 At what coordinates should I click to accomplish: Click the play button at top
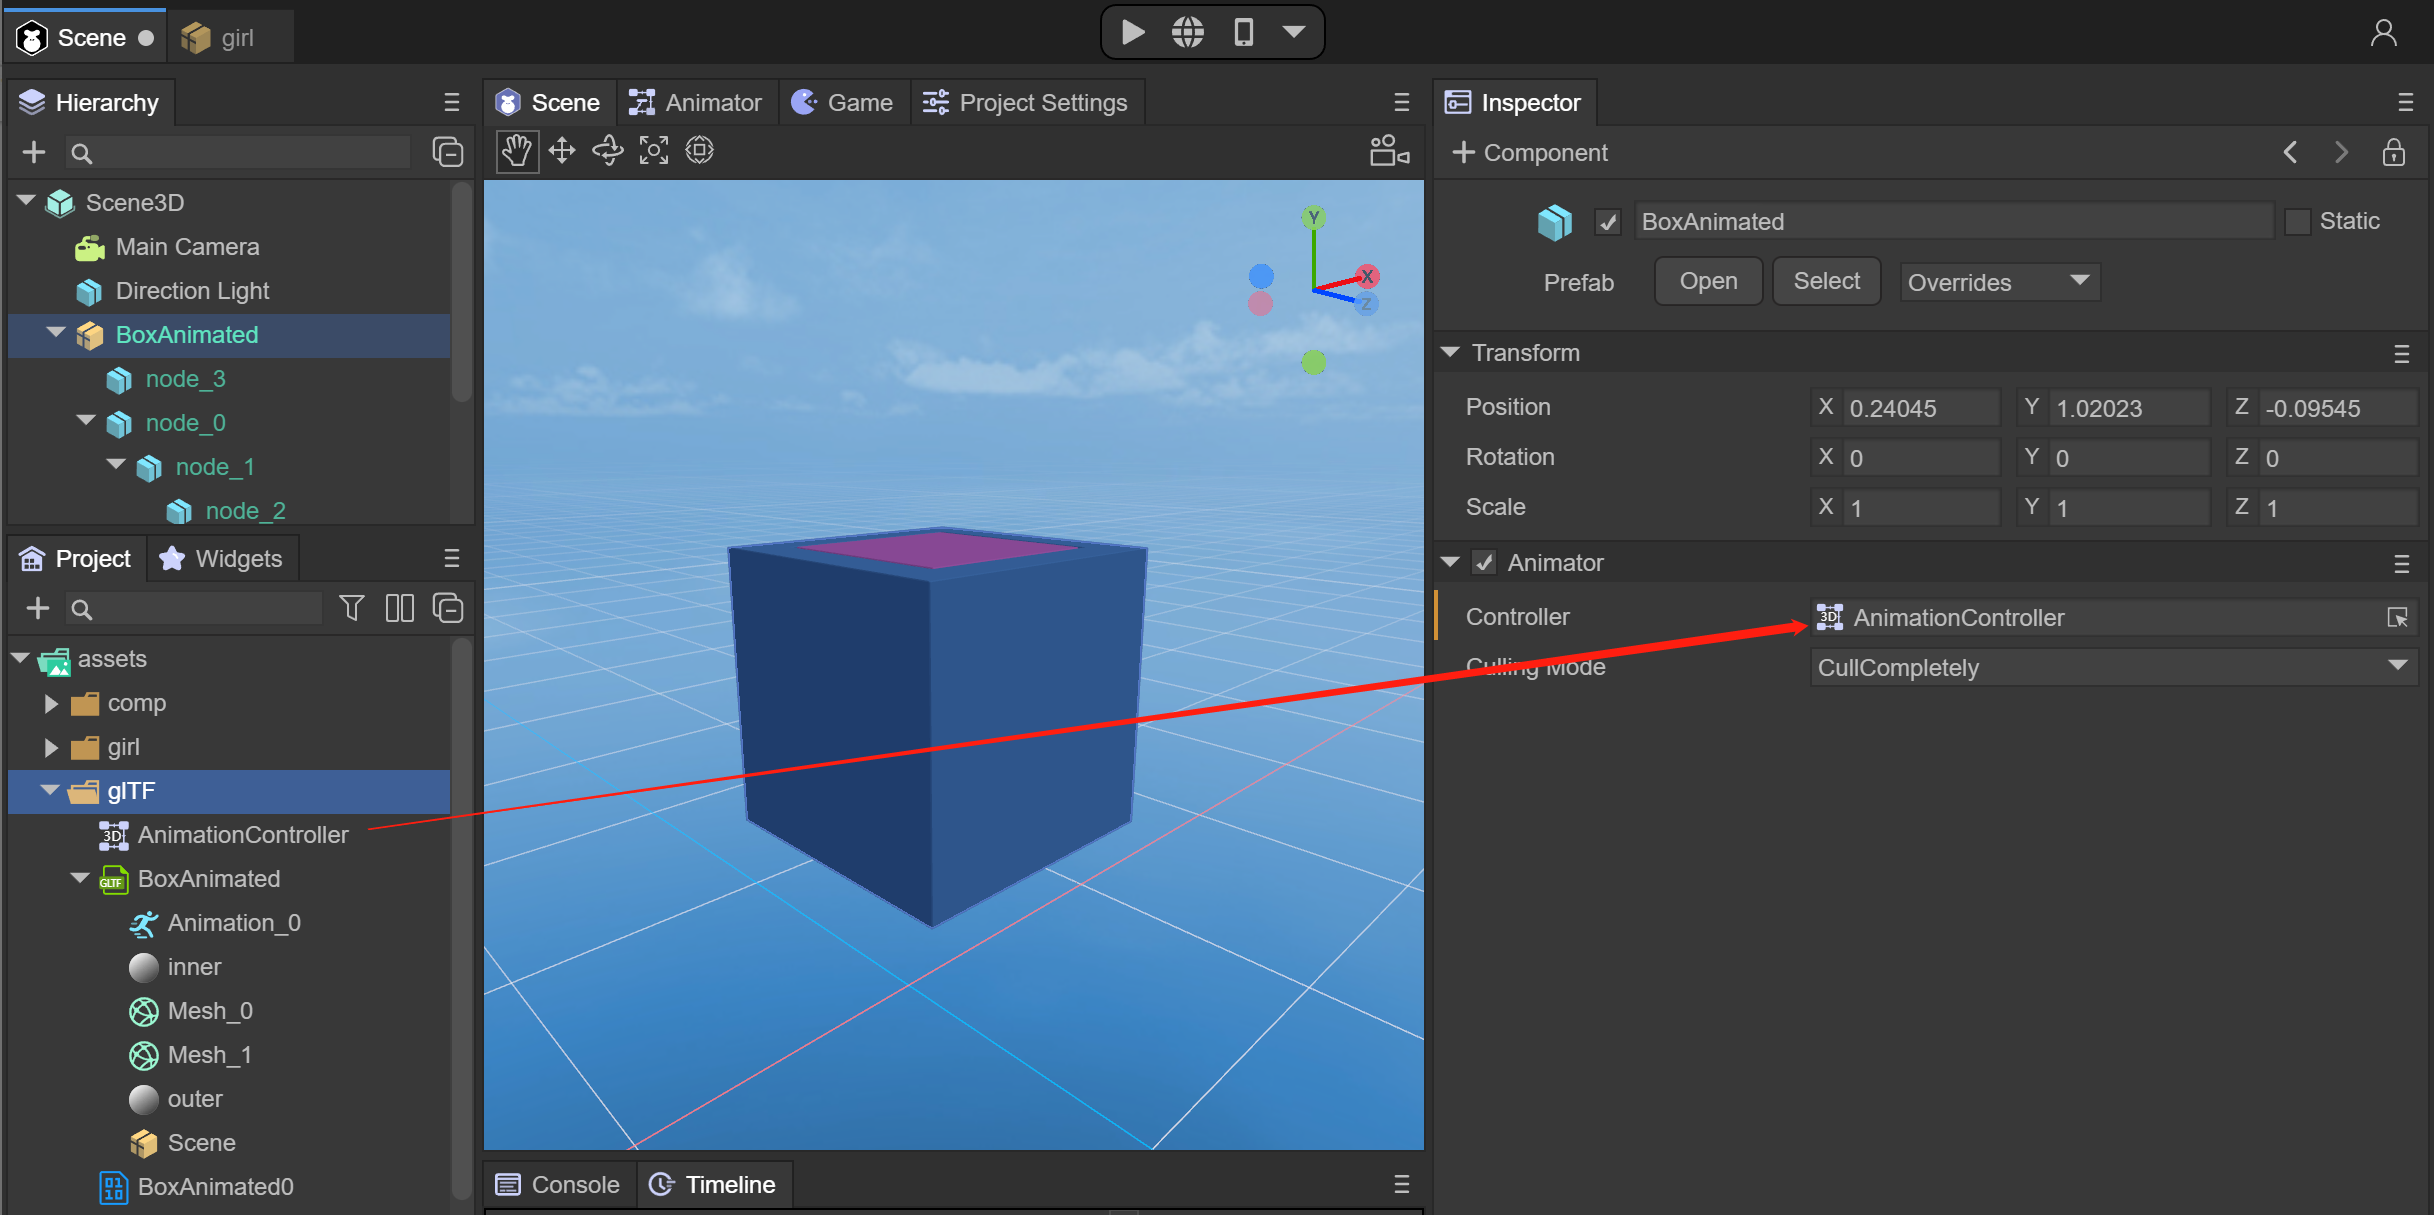tap(1132, 33)
